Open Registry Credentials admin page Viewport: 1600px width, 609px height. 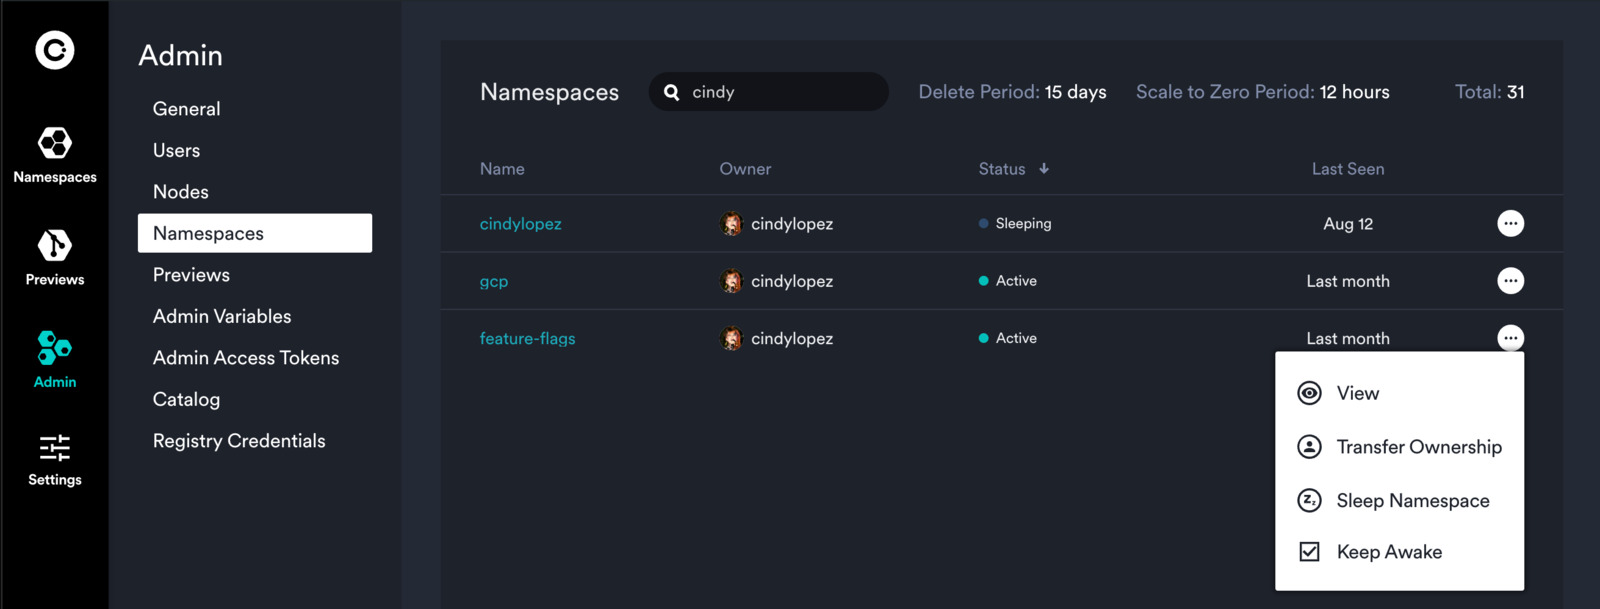[x=239, y=441]
